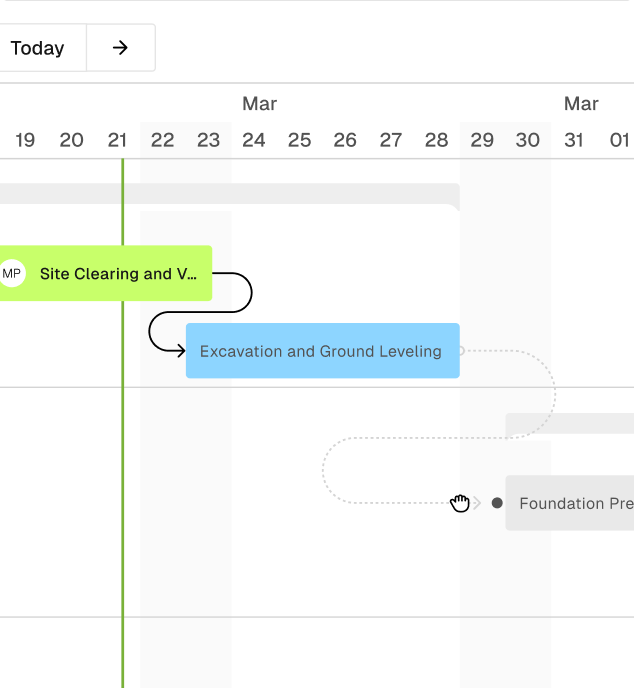Click the green today marker line
The width and height of the screenshot is (634, 688).
tap(123, 483)
